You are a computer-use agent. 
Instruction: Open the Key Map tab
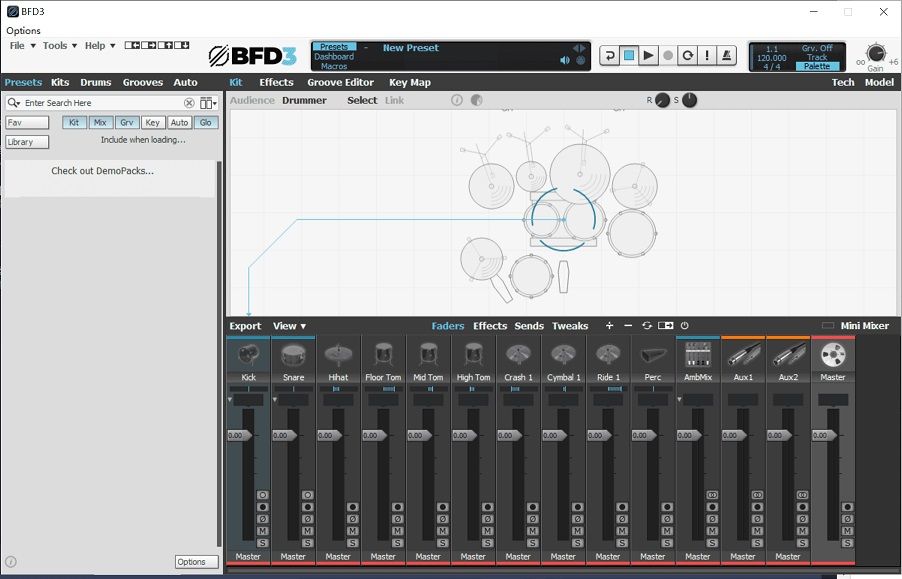click(410, 82)
